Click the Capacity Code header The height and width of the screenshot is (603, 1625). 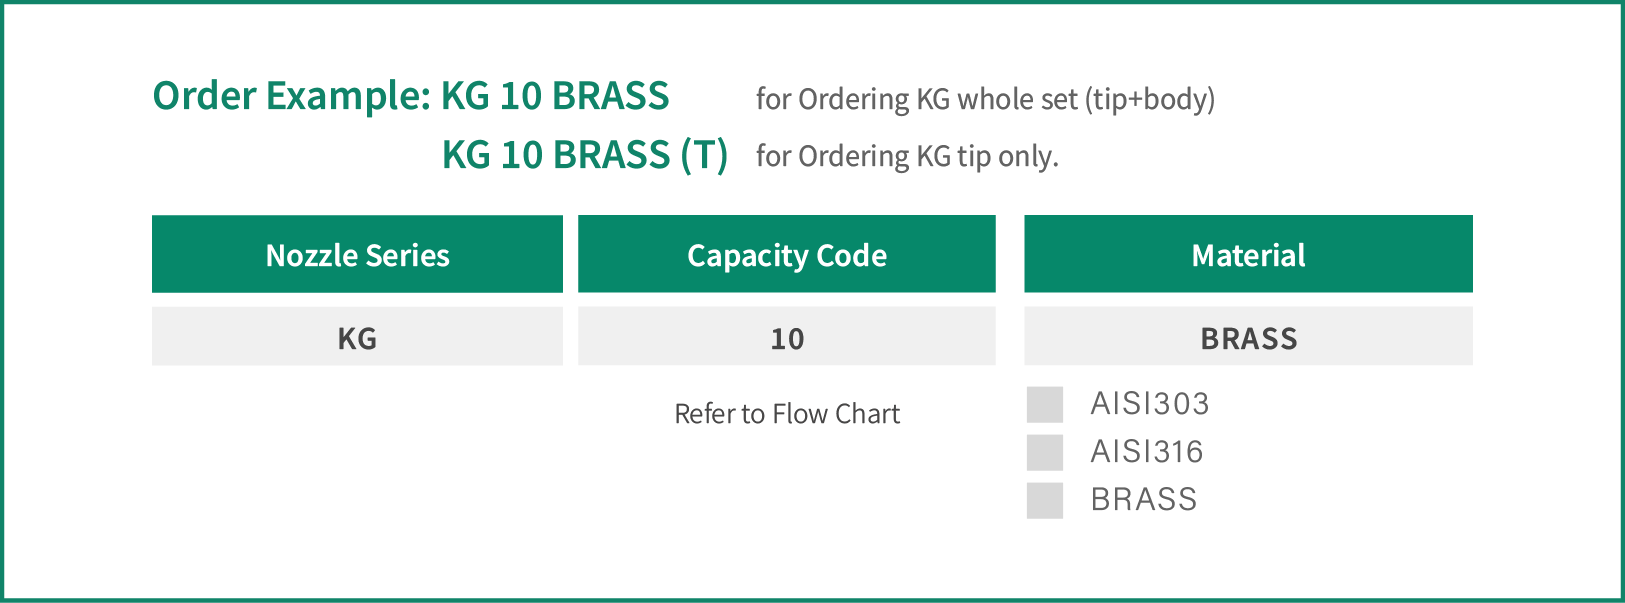pyautogui.click(x=787, y=254)
